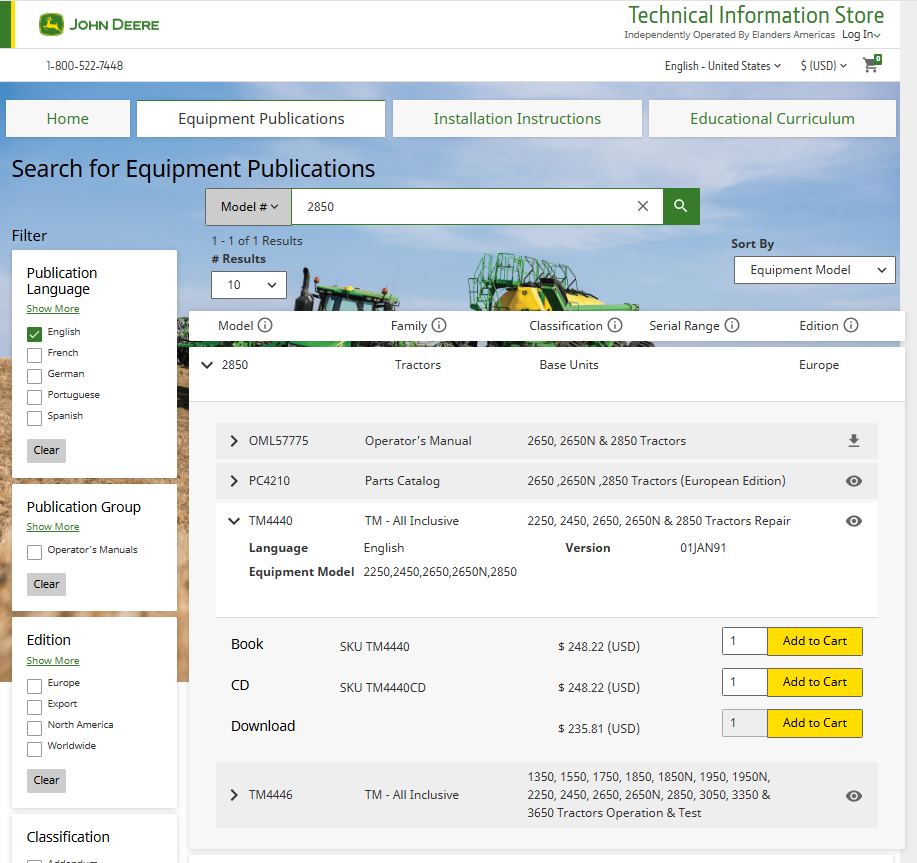
Task: Click the Book quantity field
Action: click(744, 641)
